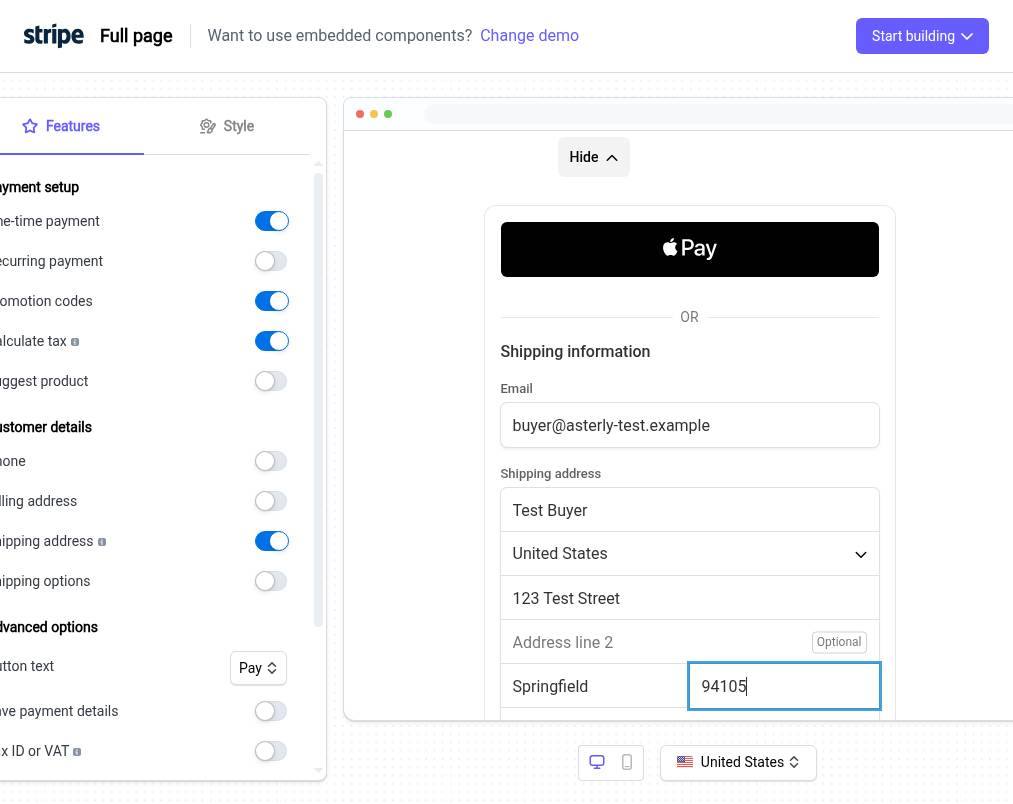This screenshot has height=804, width=1013.
Task: Click the 123 Test Street field
Action: 689,598
